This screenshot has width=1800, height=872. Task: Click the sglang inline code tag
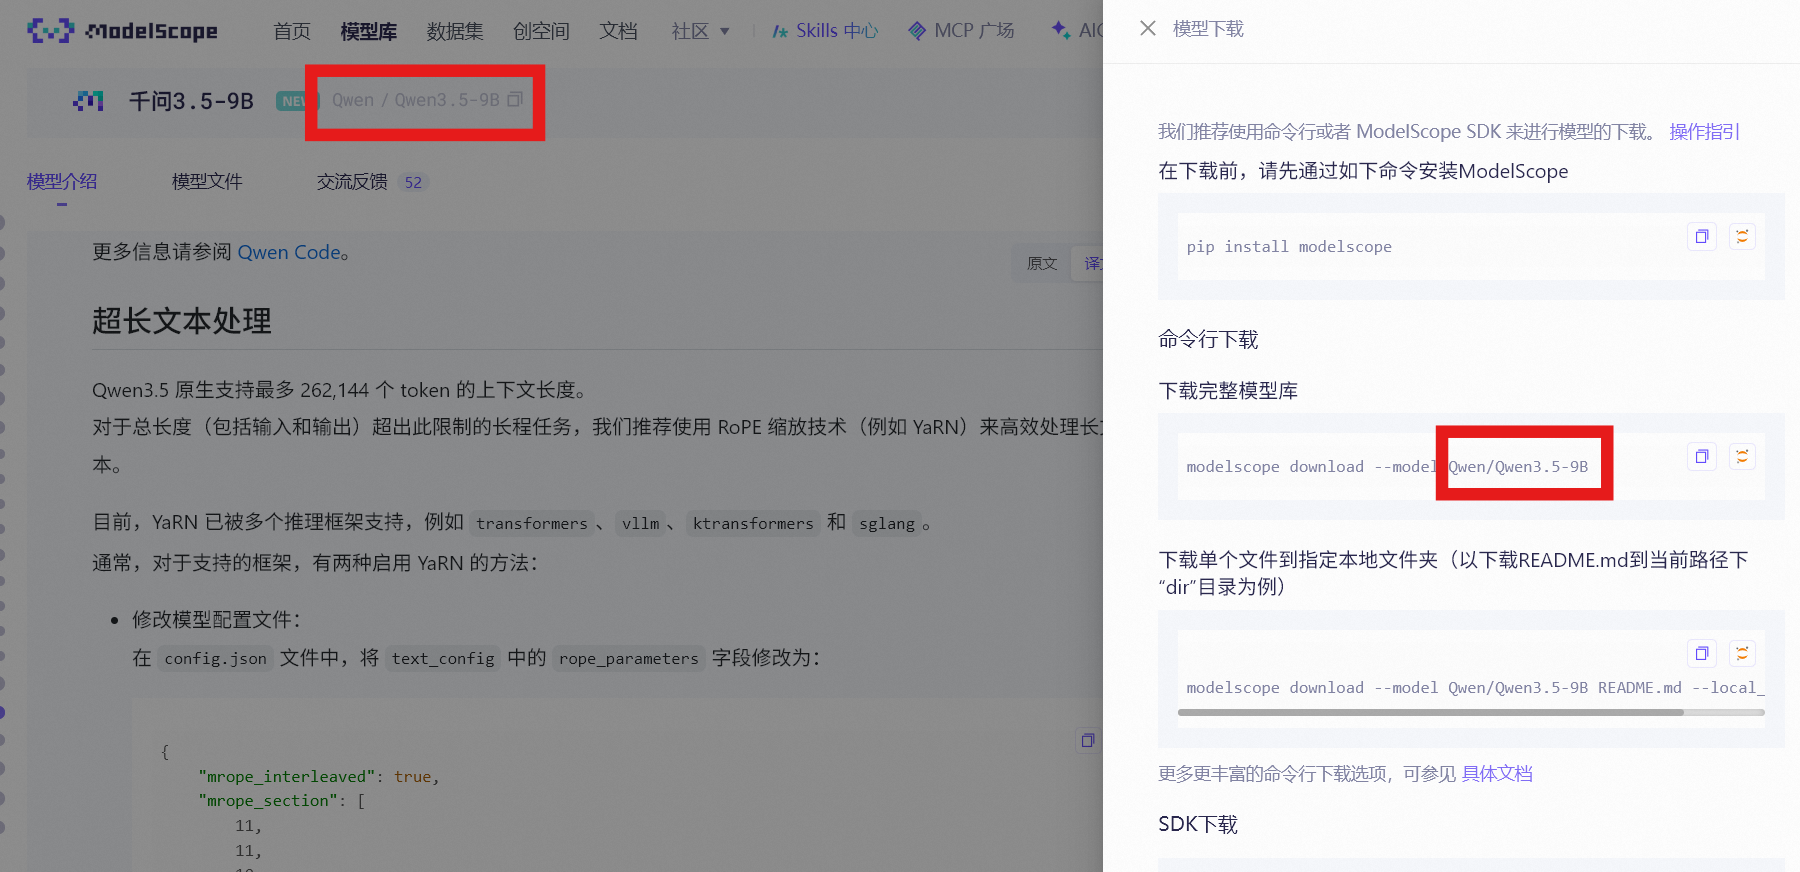pos(887,523)
